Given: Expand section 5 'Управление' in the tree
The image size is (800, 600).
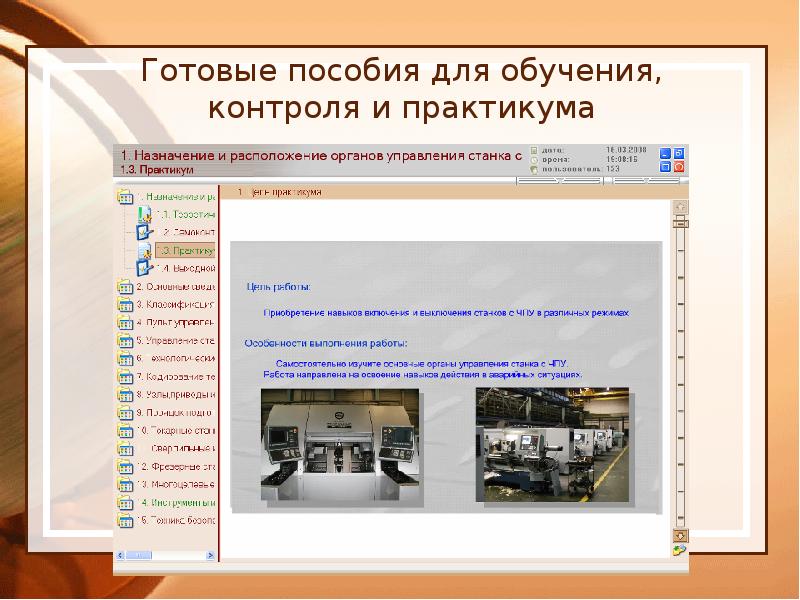Looking at the screenshot, I should [125, 340].
